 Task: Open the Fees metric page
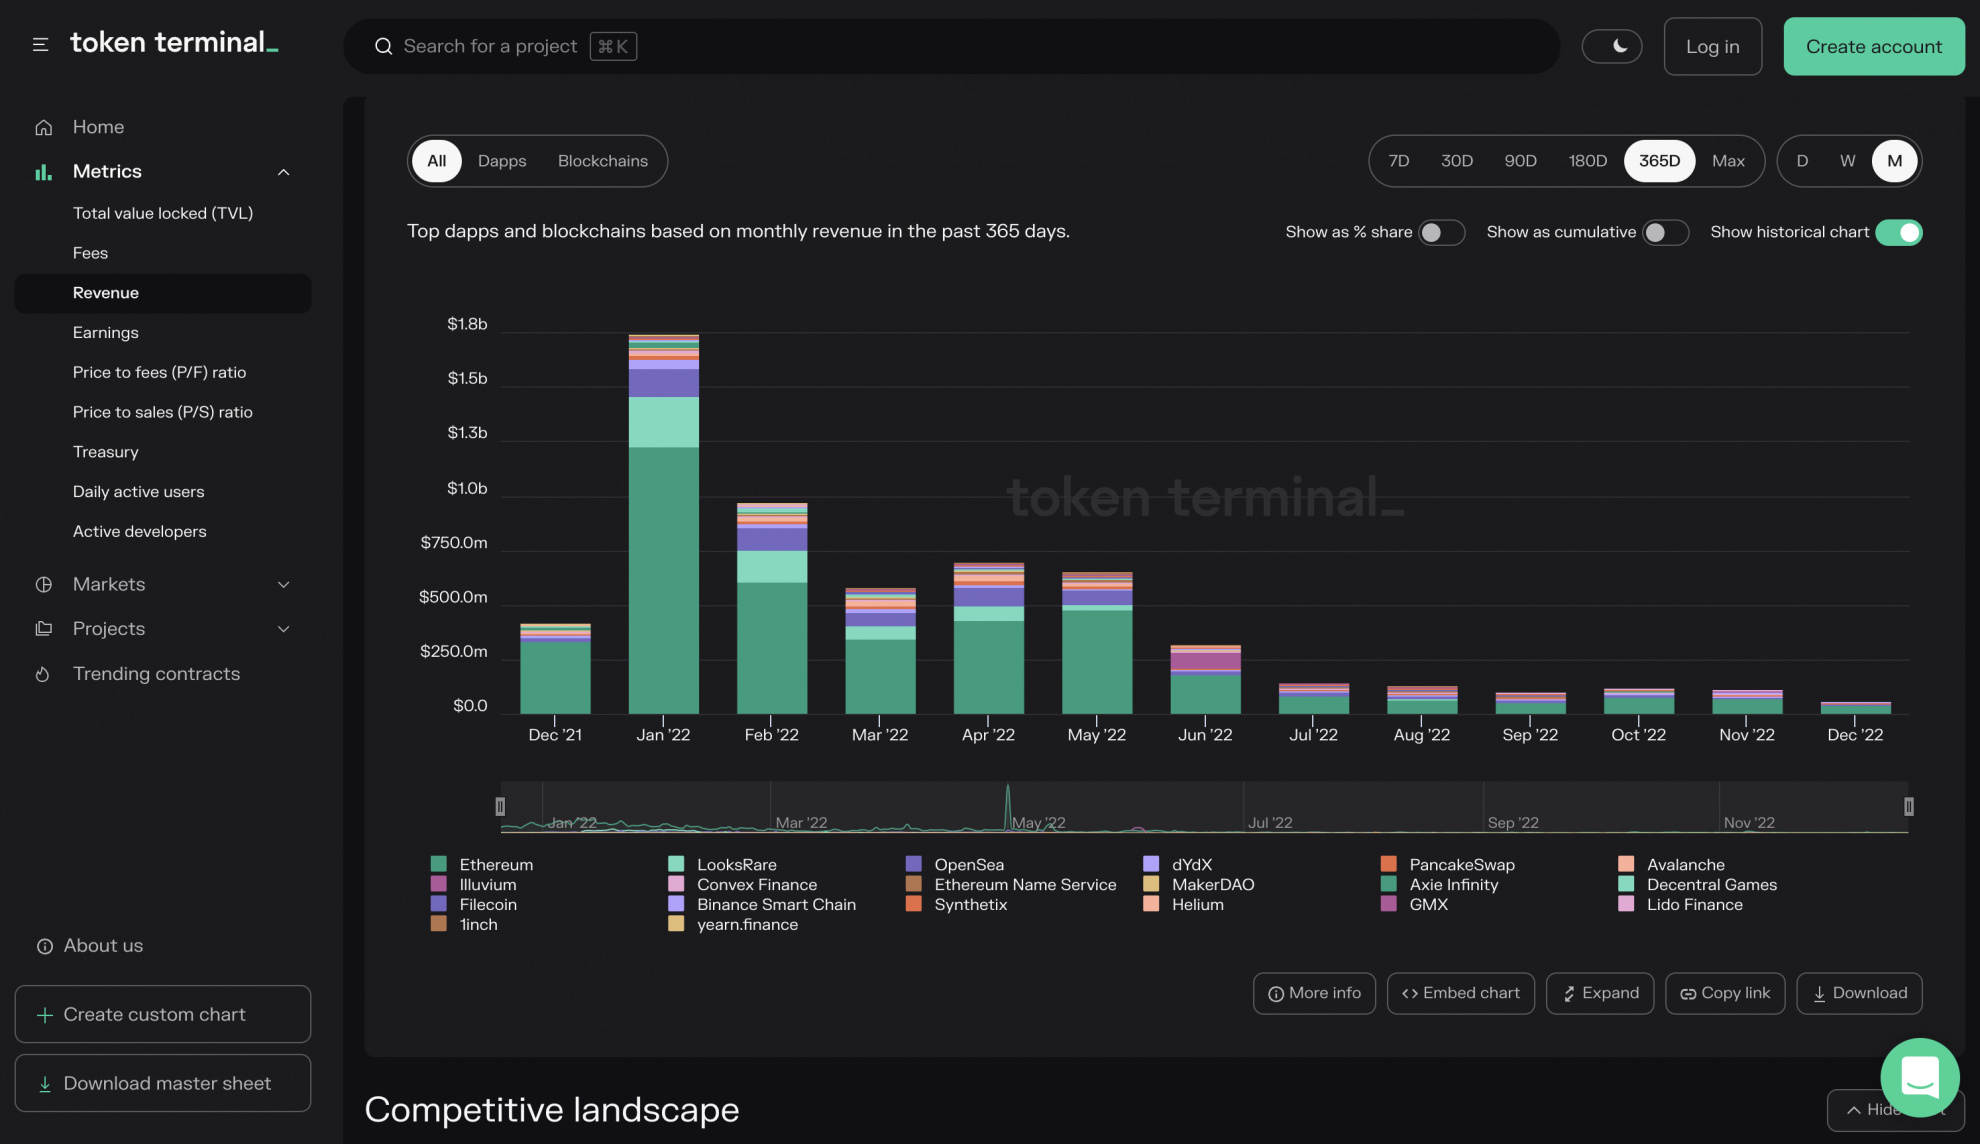pyautogui.click(x=90, y=252)
